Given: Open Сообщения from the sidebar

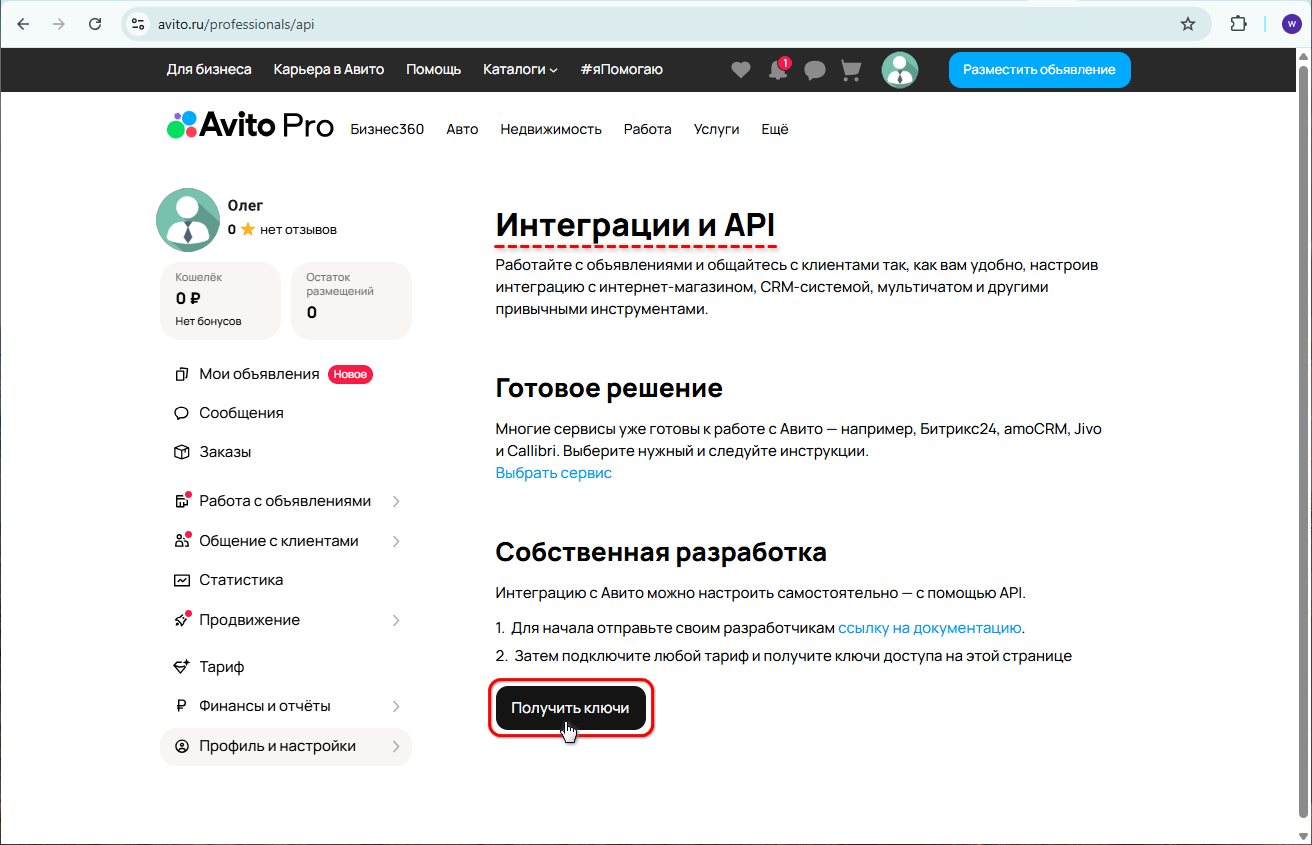Looking at the screenshot, I should coord(250,412).
